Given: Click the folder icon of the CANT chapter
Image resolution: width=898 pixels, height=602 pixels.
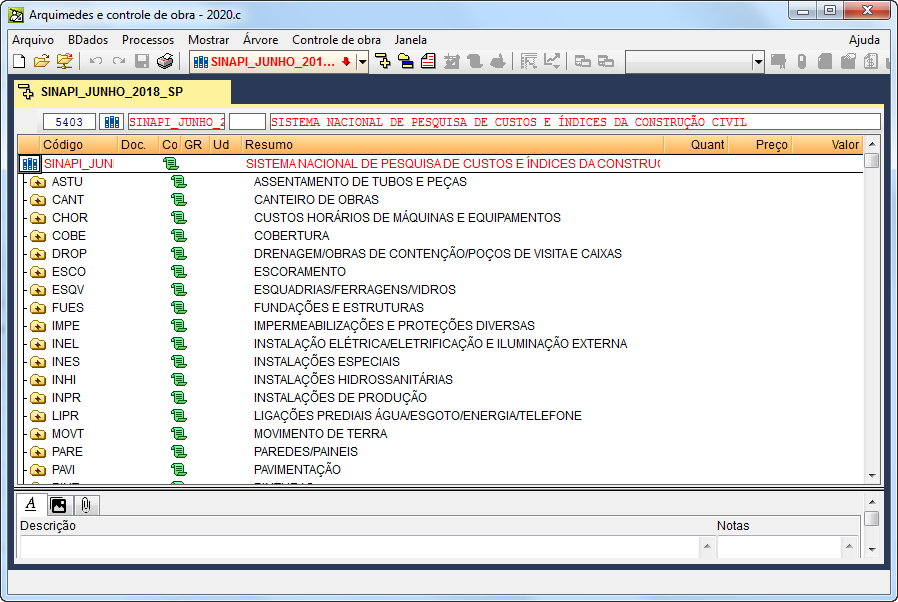Looking at the screenshot, I should coord(38,200).
